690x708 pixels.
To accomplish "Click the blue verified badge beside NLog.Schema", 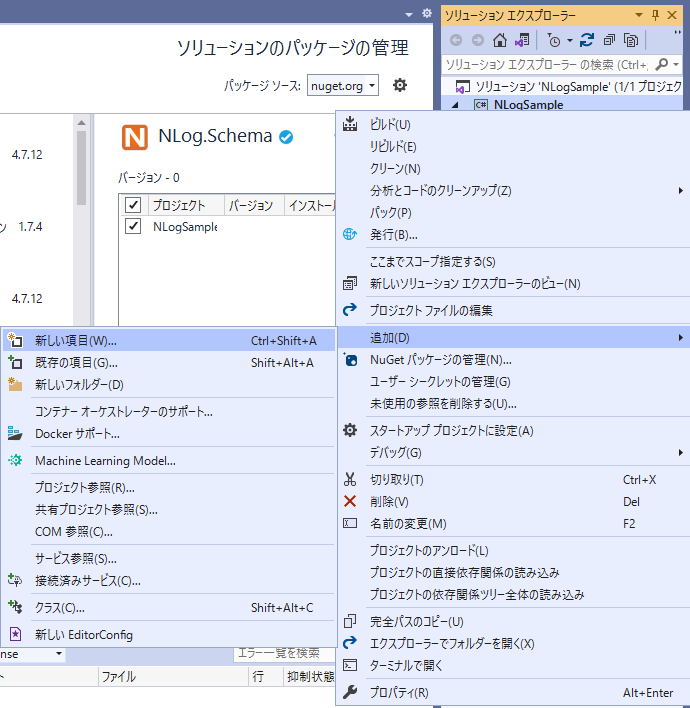I will click(286, 136).
